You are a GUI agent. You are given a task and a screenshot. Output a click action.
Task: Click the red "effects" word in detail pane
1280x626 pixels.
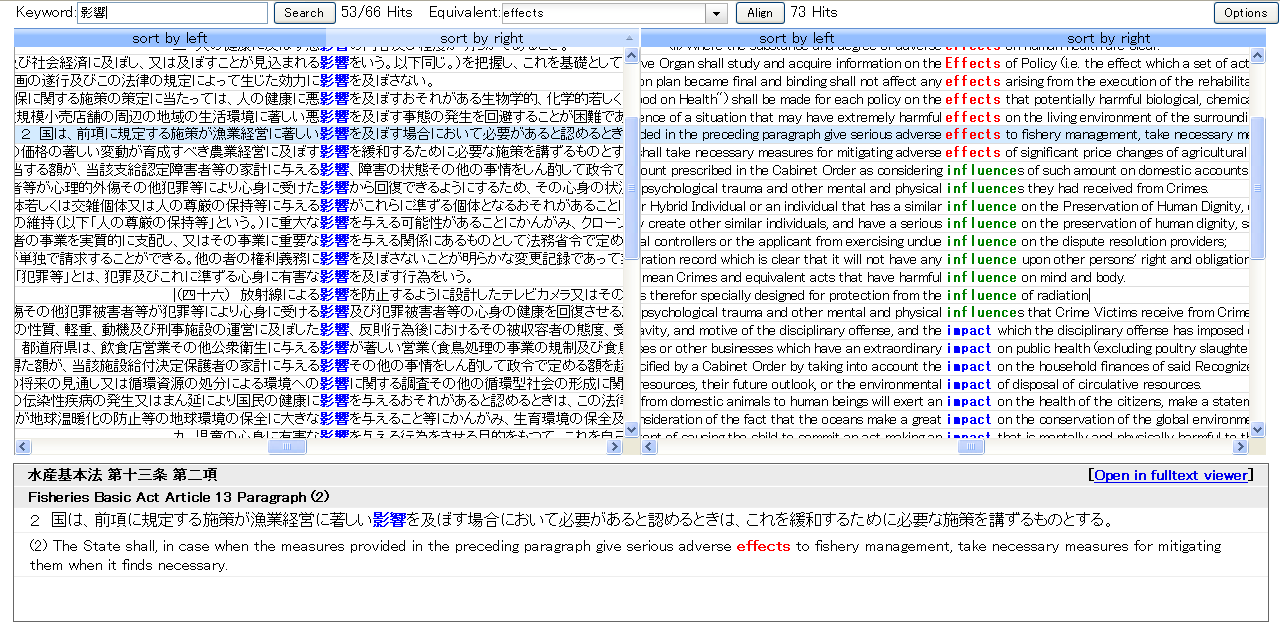tap(764, 546)
